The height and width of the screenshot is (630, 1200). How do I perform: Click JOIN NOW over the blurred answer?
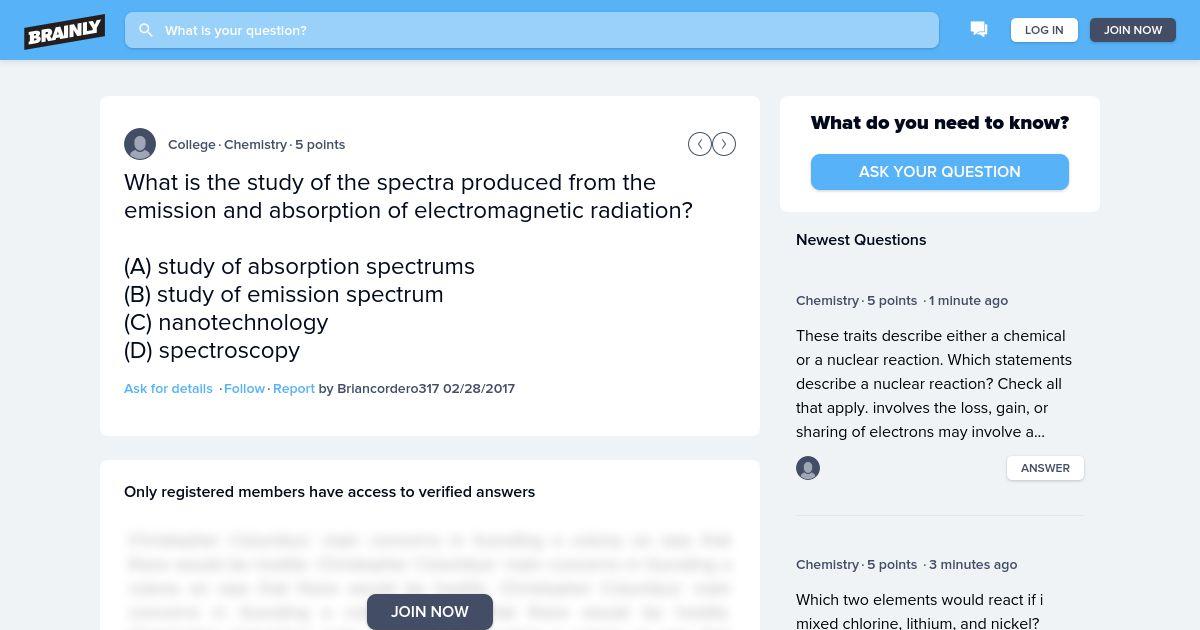coord(430,612)
